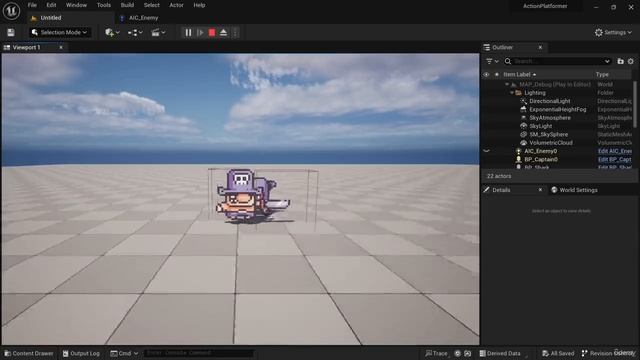Viewport: 640px width, 360px height.
Task: Select ExponentialHeightFog in the Outliner
Action: click(x=558, y=109)
